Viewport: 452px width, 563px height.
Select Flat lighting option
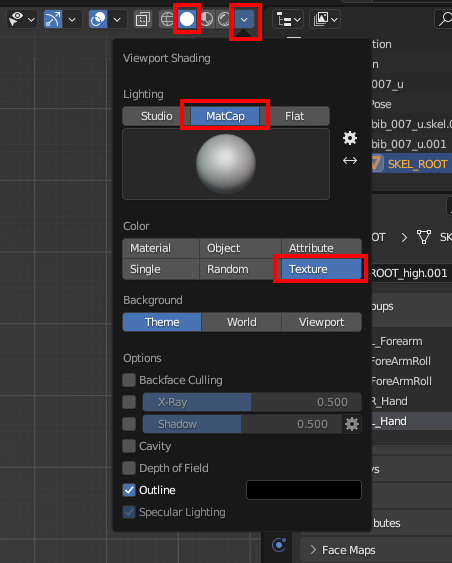(295, 116)
